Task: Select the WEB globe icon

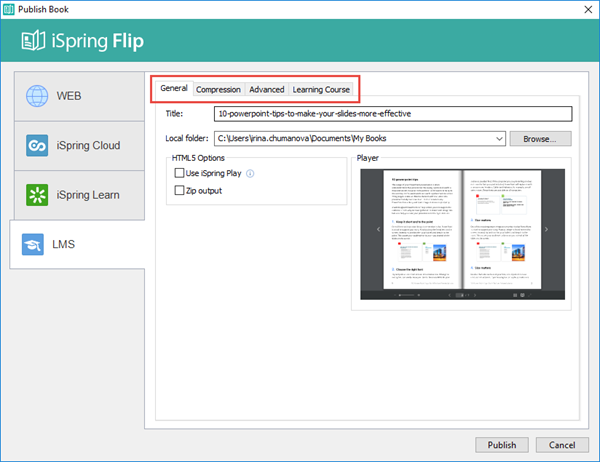Action: [x=37, y=96]
